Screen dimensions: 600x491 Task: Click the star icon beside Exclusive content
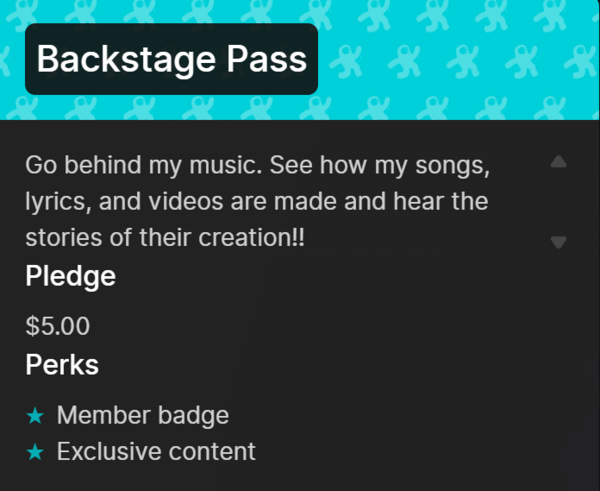click(x=35, y=452)
